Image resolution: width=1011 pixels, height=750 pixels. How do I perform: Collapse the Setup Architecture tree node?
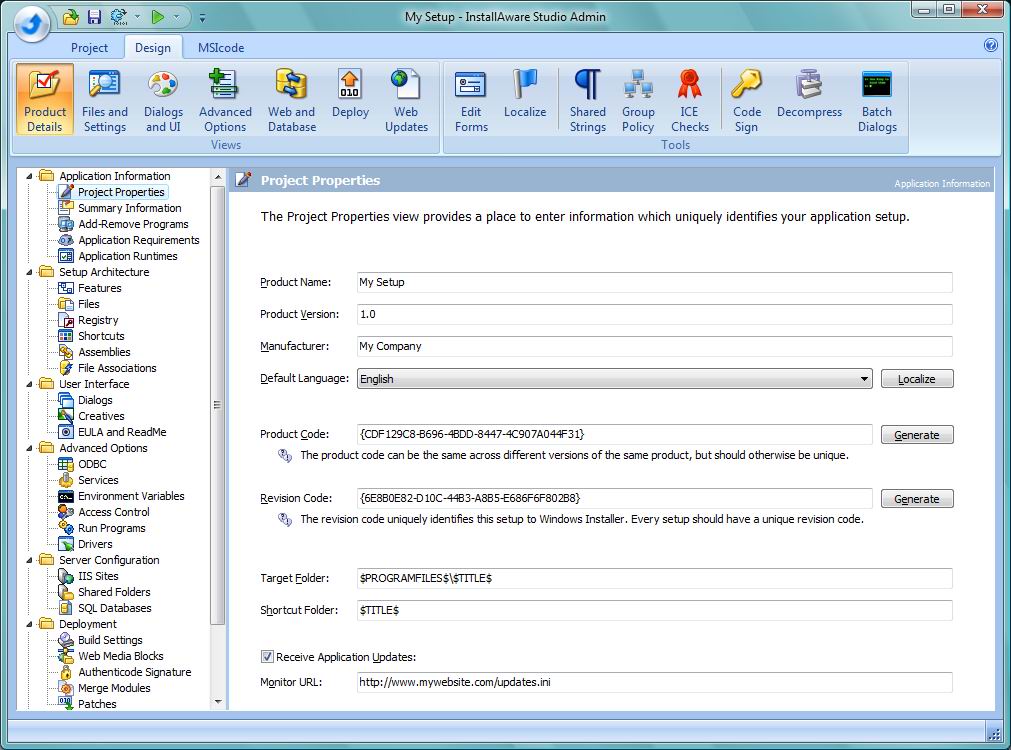point(29,272)
